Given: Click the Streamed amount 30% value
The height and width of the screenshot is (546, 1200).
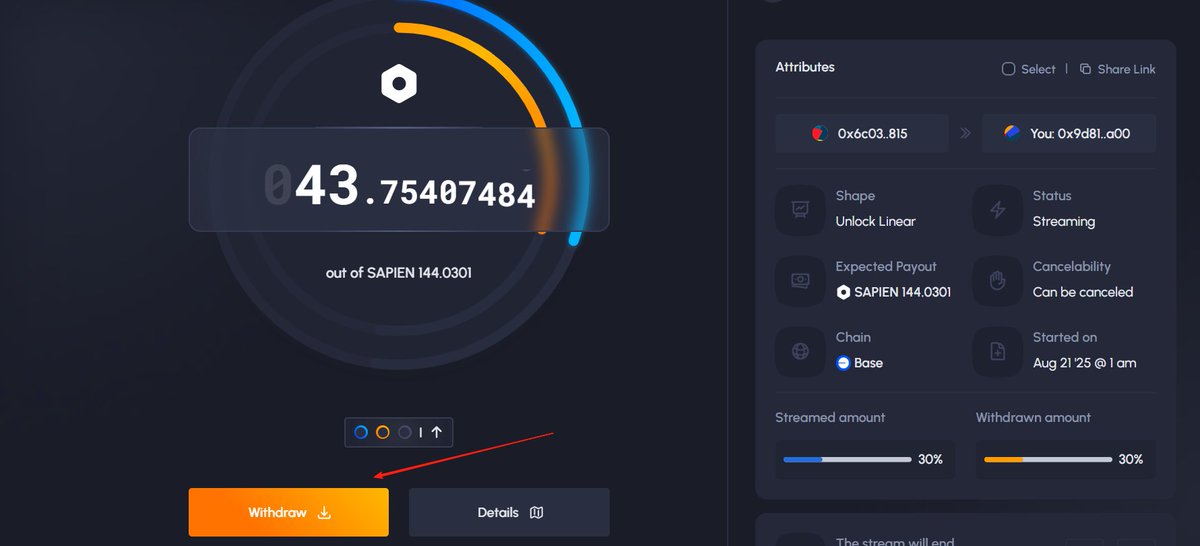Looking at the screenshot, I should pos(930,460).
